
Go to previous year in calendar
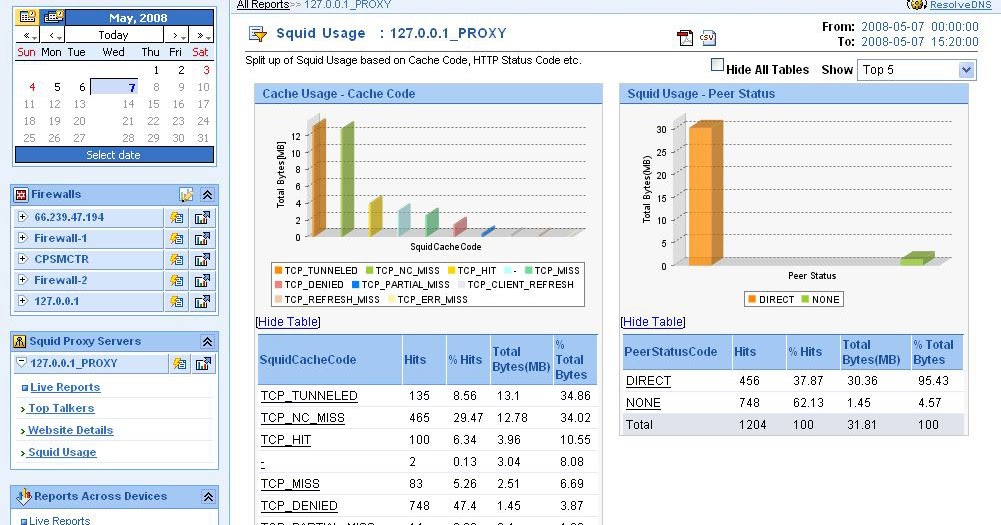tap(28, 35)
